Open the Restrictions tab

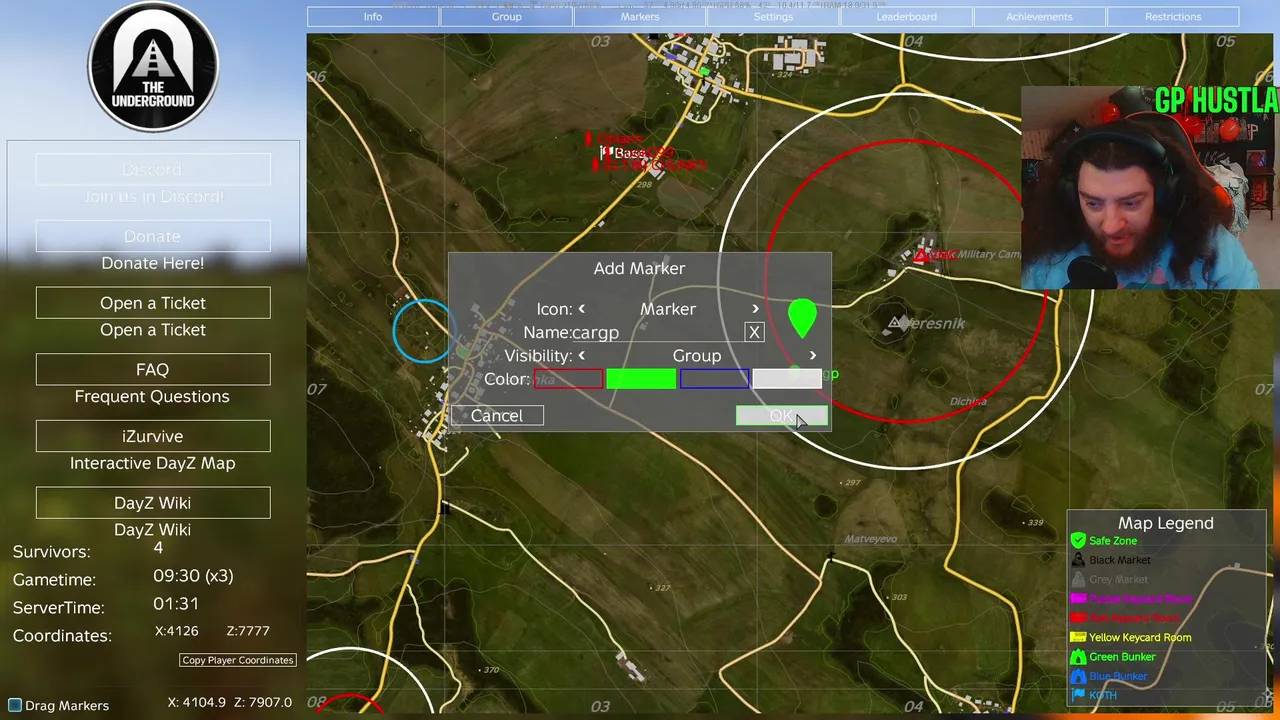click(1173, 17)
